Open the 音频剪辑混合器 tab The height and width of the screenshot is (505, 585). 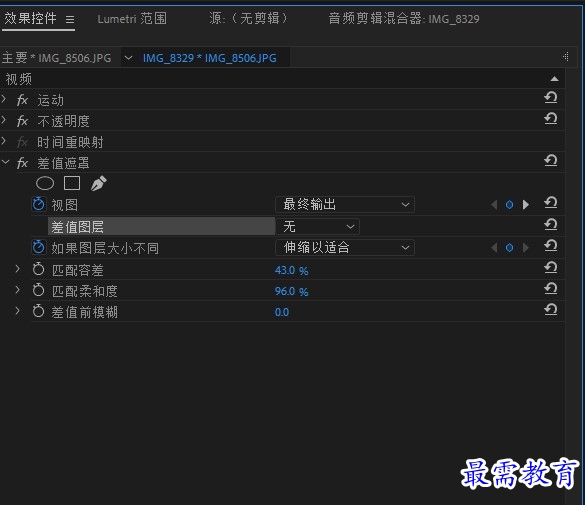(x=404, y=19)
